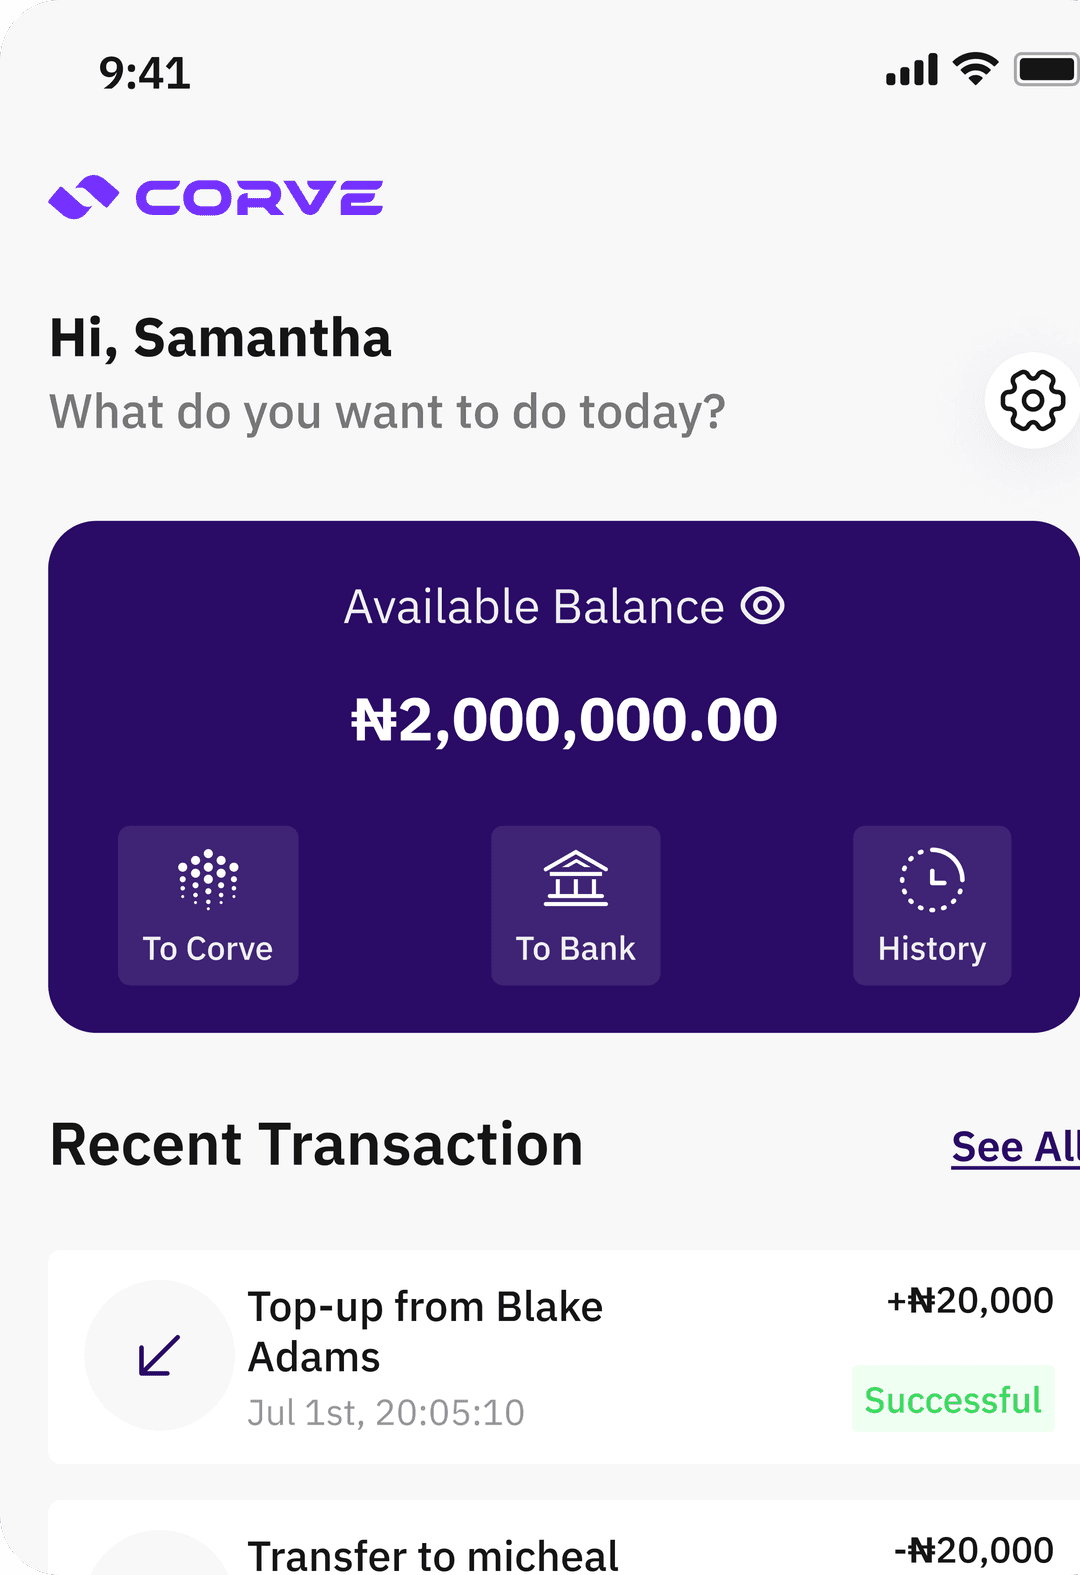Tap the Successful status badge
This screenshot has height=1575, width=1080.
click(x=953, y=1399)
